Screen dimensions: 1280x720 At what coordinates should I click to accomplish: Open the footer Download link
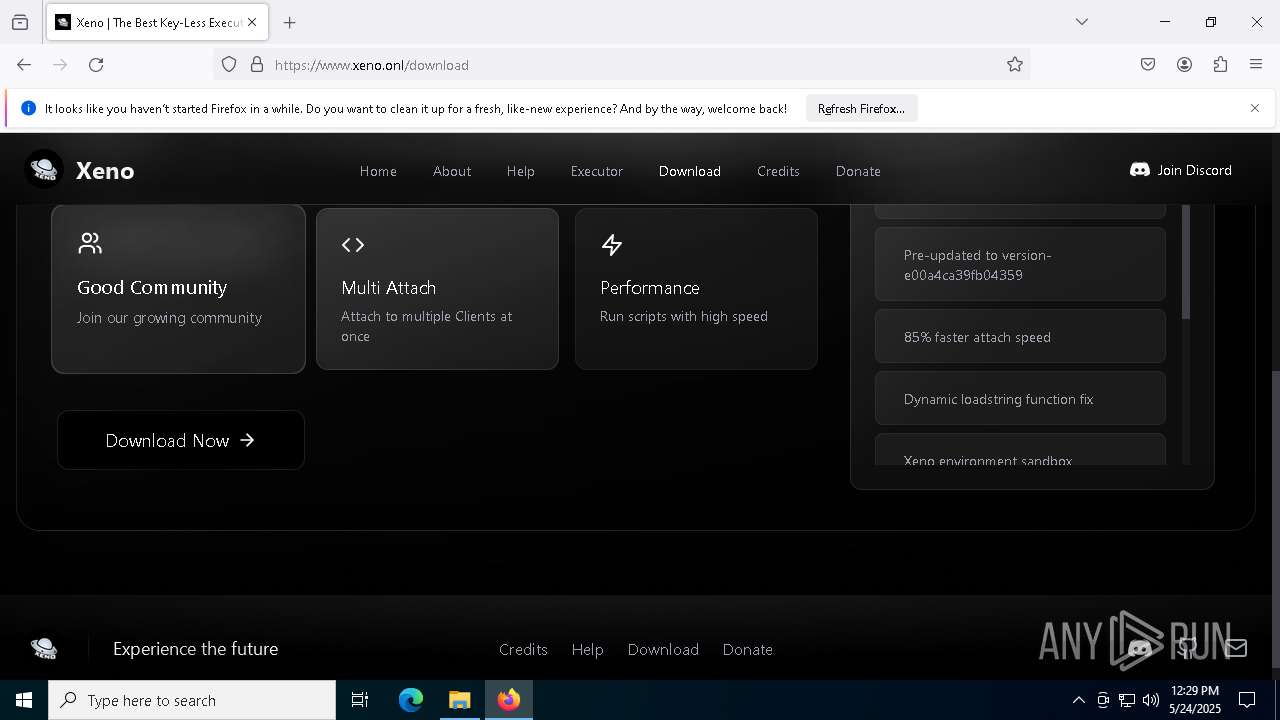pyautogui.click(x=663, y=649)
